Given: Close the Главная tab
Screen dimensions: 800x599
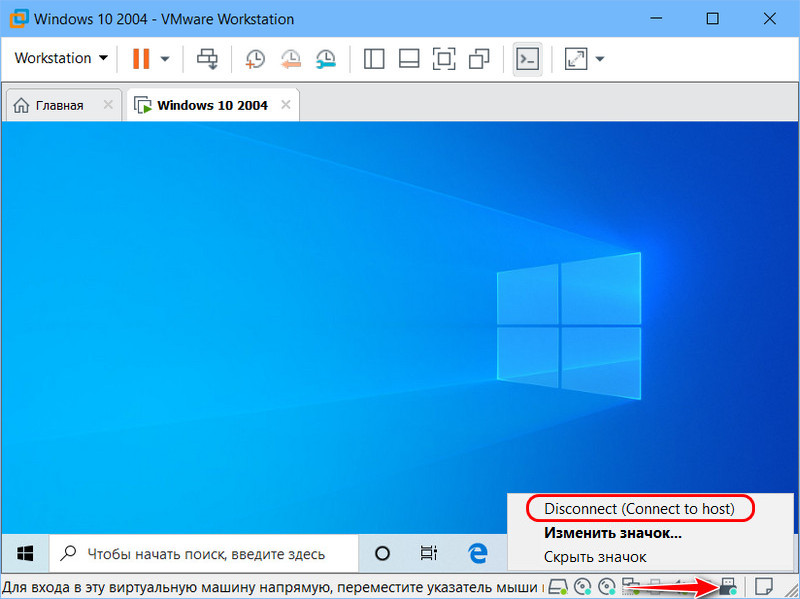Looking at the screenshot, I should coord(108,105).
